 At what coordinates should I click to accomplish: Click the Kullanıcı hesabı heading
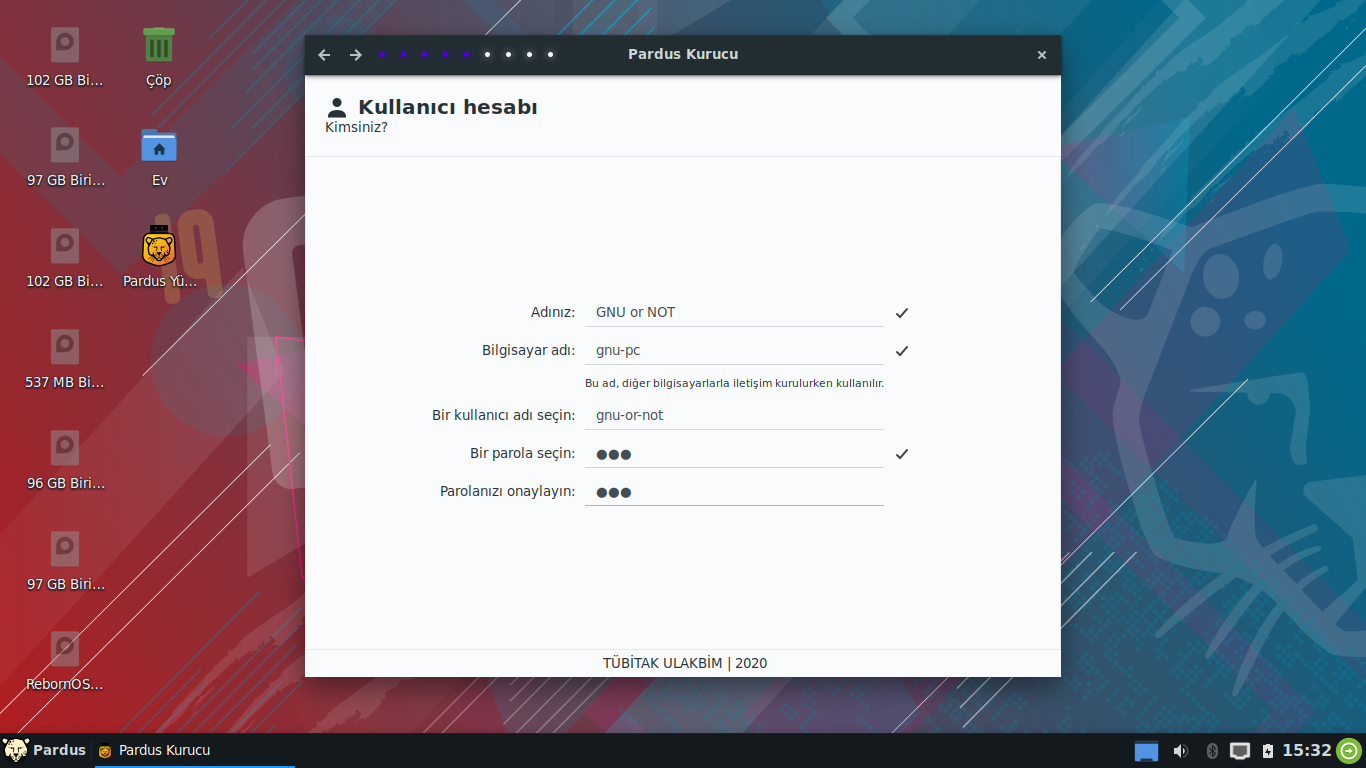(448, 107)
